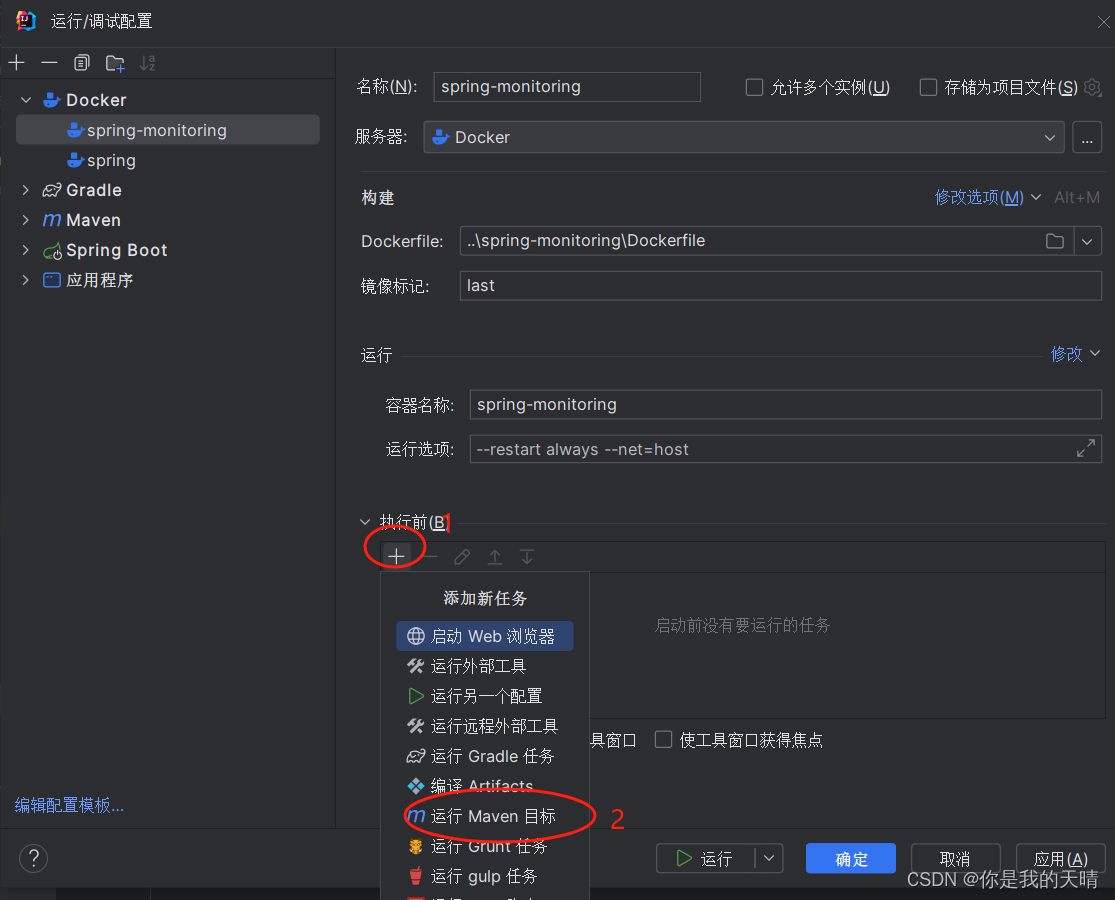Add a before-launch task (plus)
Screen dimensions: 1115x900
[396, 556]
